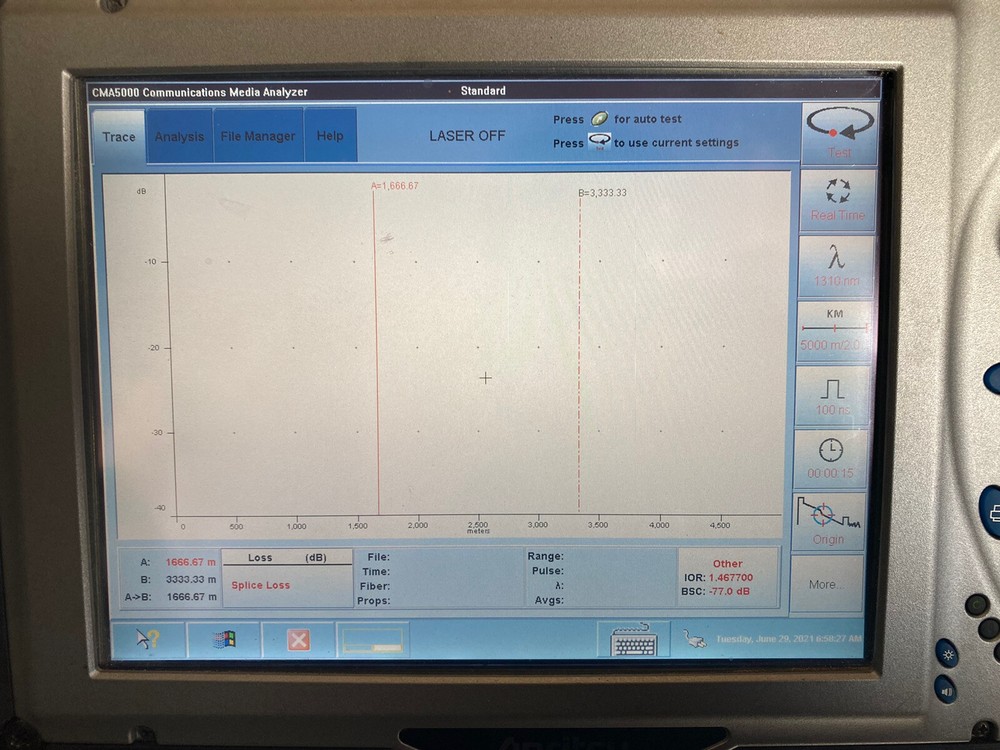1000x750 pixels.
Task: Open the Windows start icon in taskbar
Action: pos(224,637)
